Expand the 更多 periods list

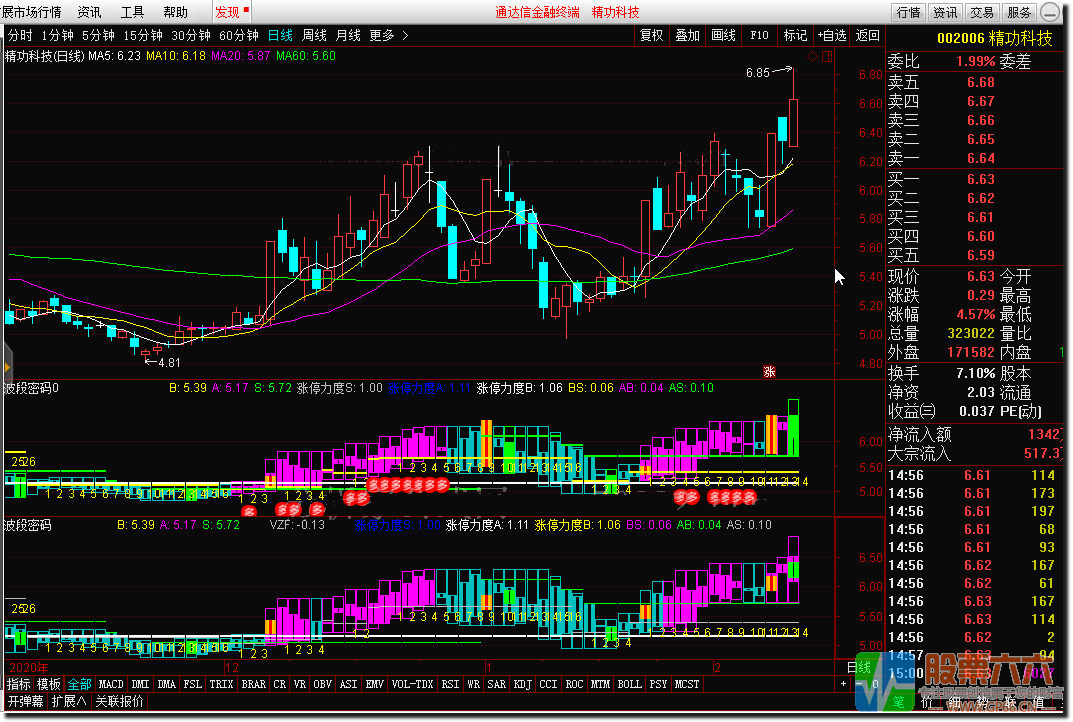click(x=389, y=35)
